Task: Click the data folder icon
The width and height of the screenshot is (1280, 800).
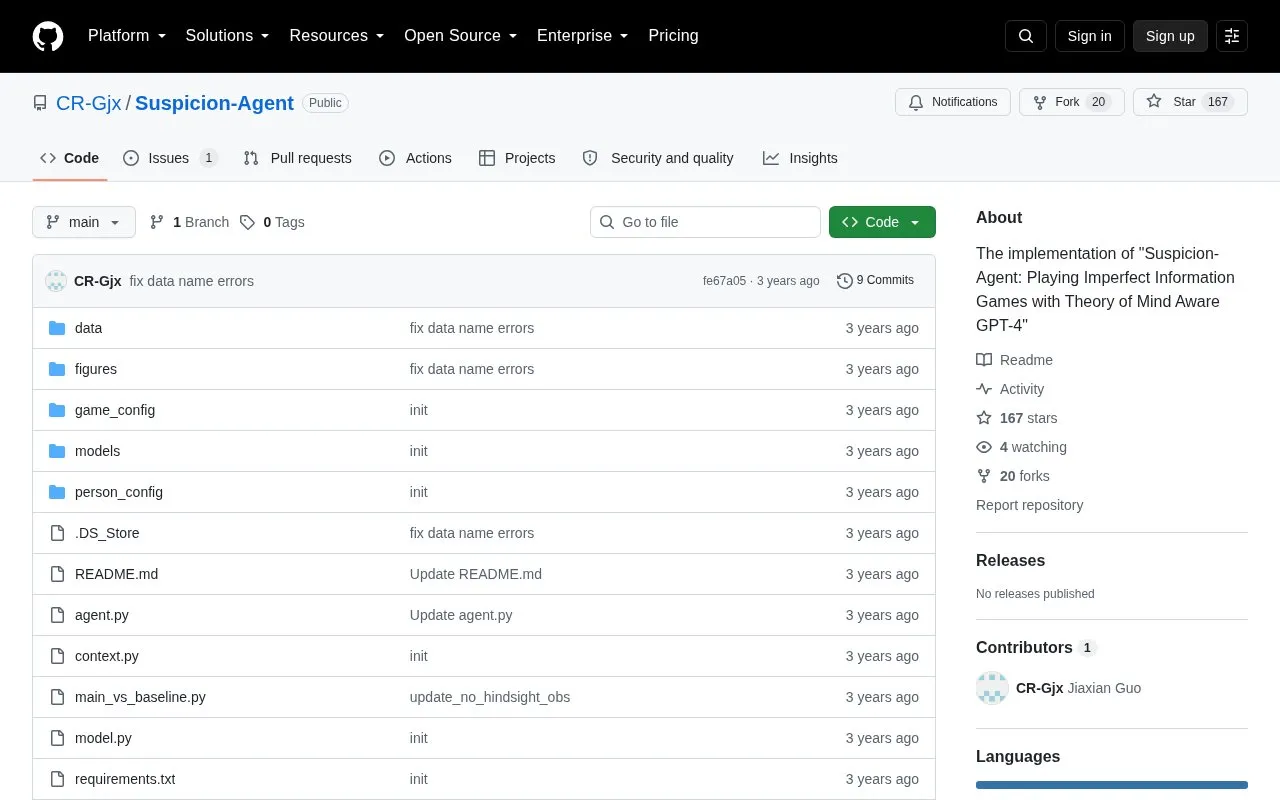Action: [x=57, y=328]
